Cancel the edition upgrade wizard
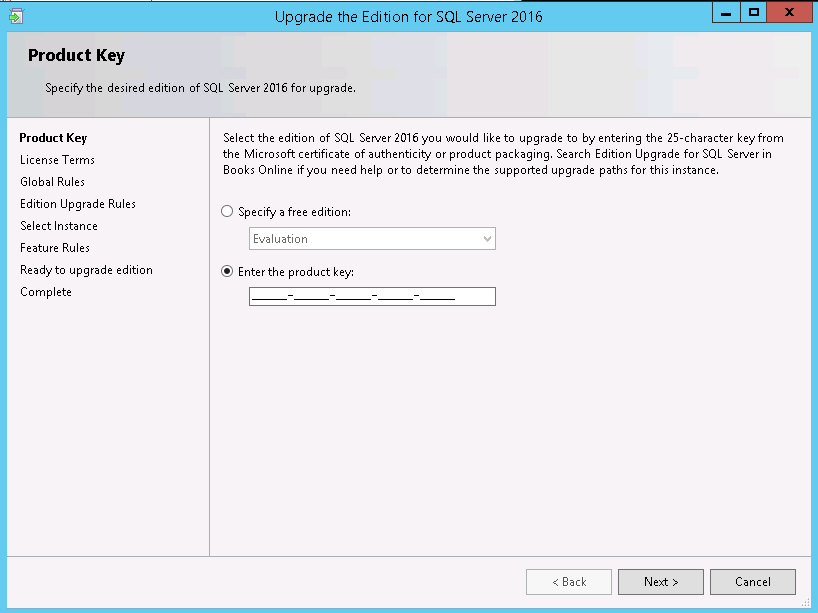This screenshot has height=613, width=818. (x=752, y=581)
